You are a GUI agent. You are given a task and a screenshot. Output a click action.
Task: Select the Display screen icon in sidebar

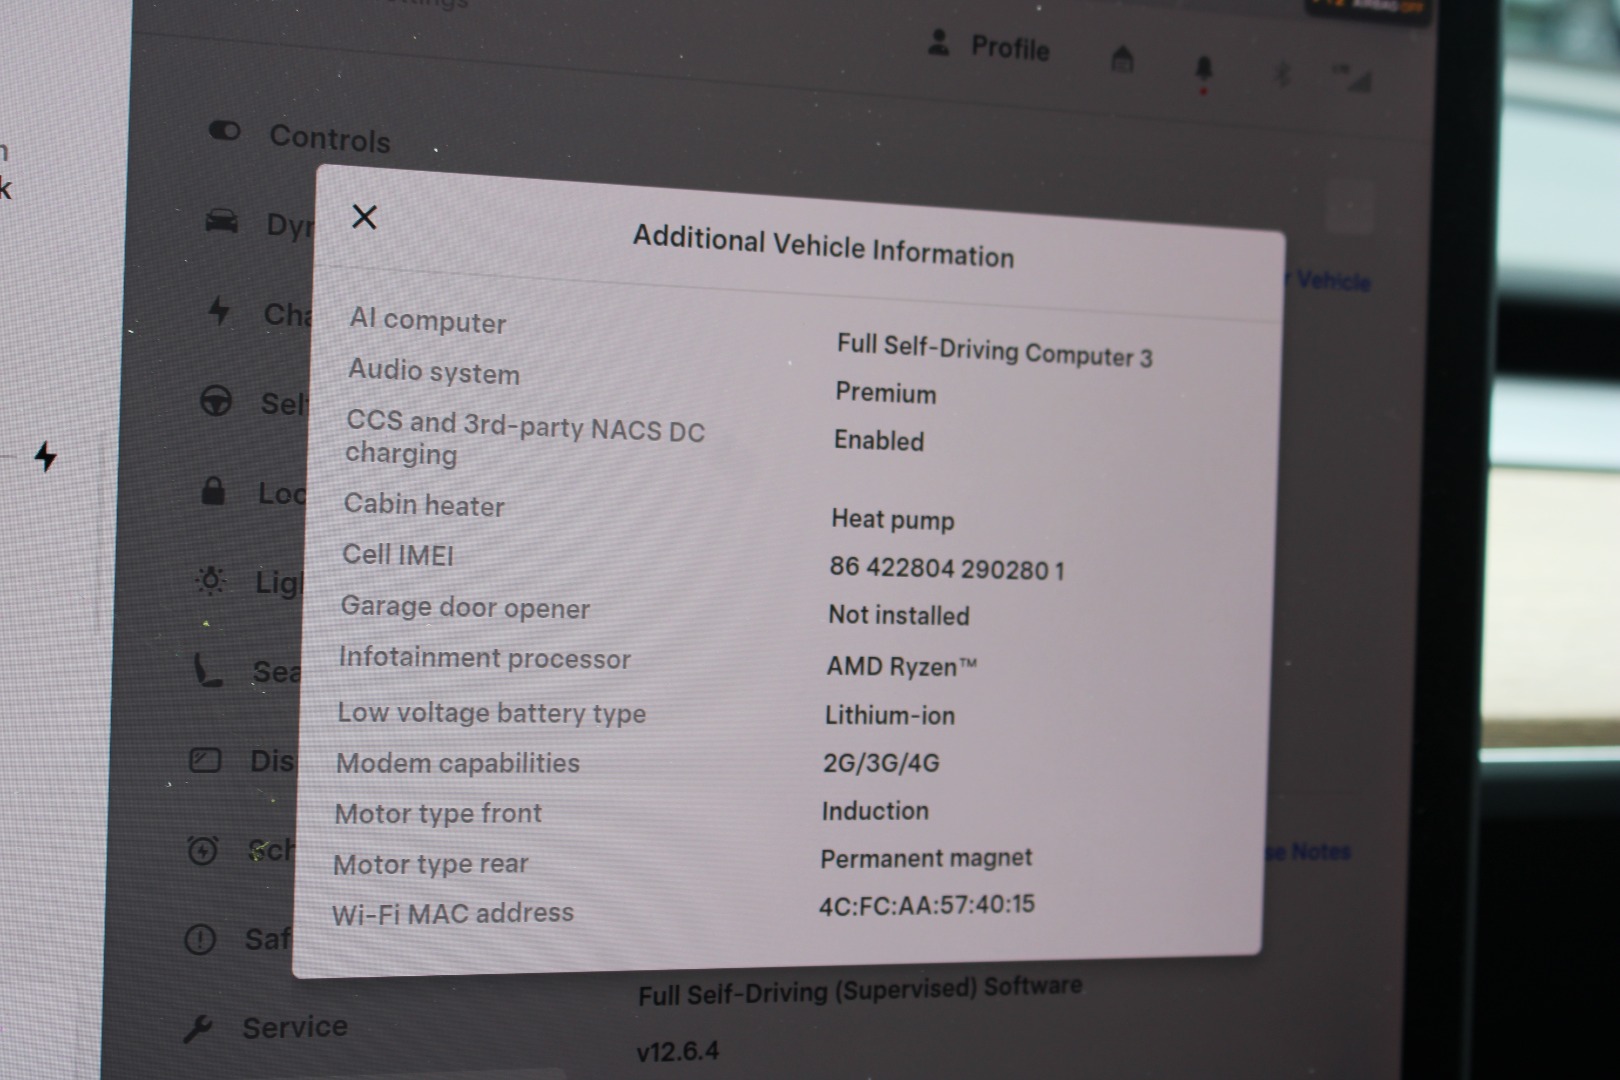click(205, 760)
